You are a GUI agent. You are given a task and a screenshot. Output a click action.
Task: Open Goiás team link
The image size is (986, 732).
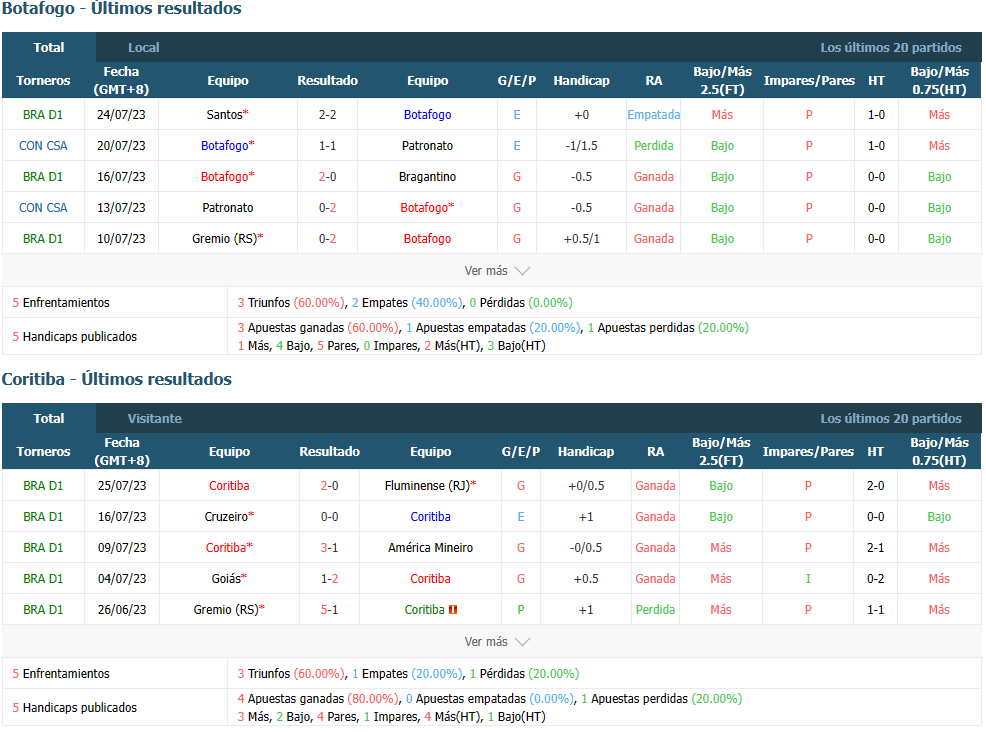[x=229, y=579]
